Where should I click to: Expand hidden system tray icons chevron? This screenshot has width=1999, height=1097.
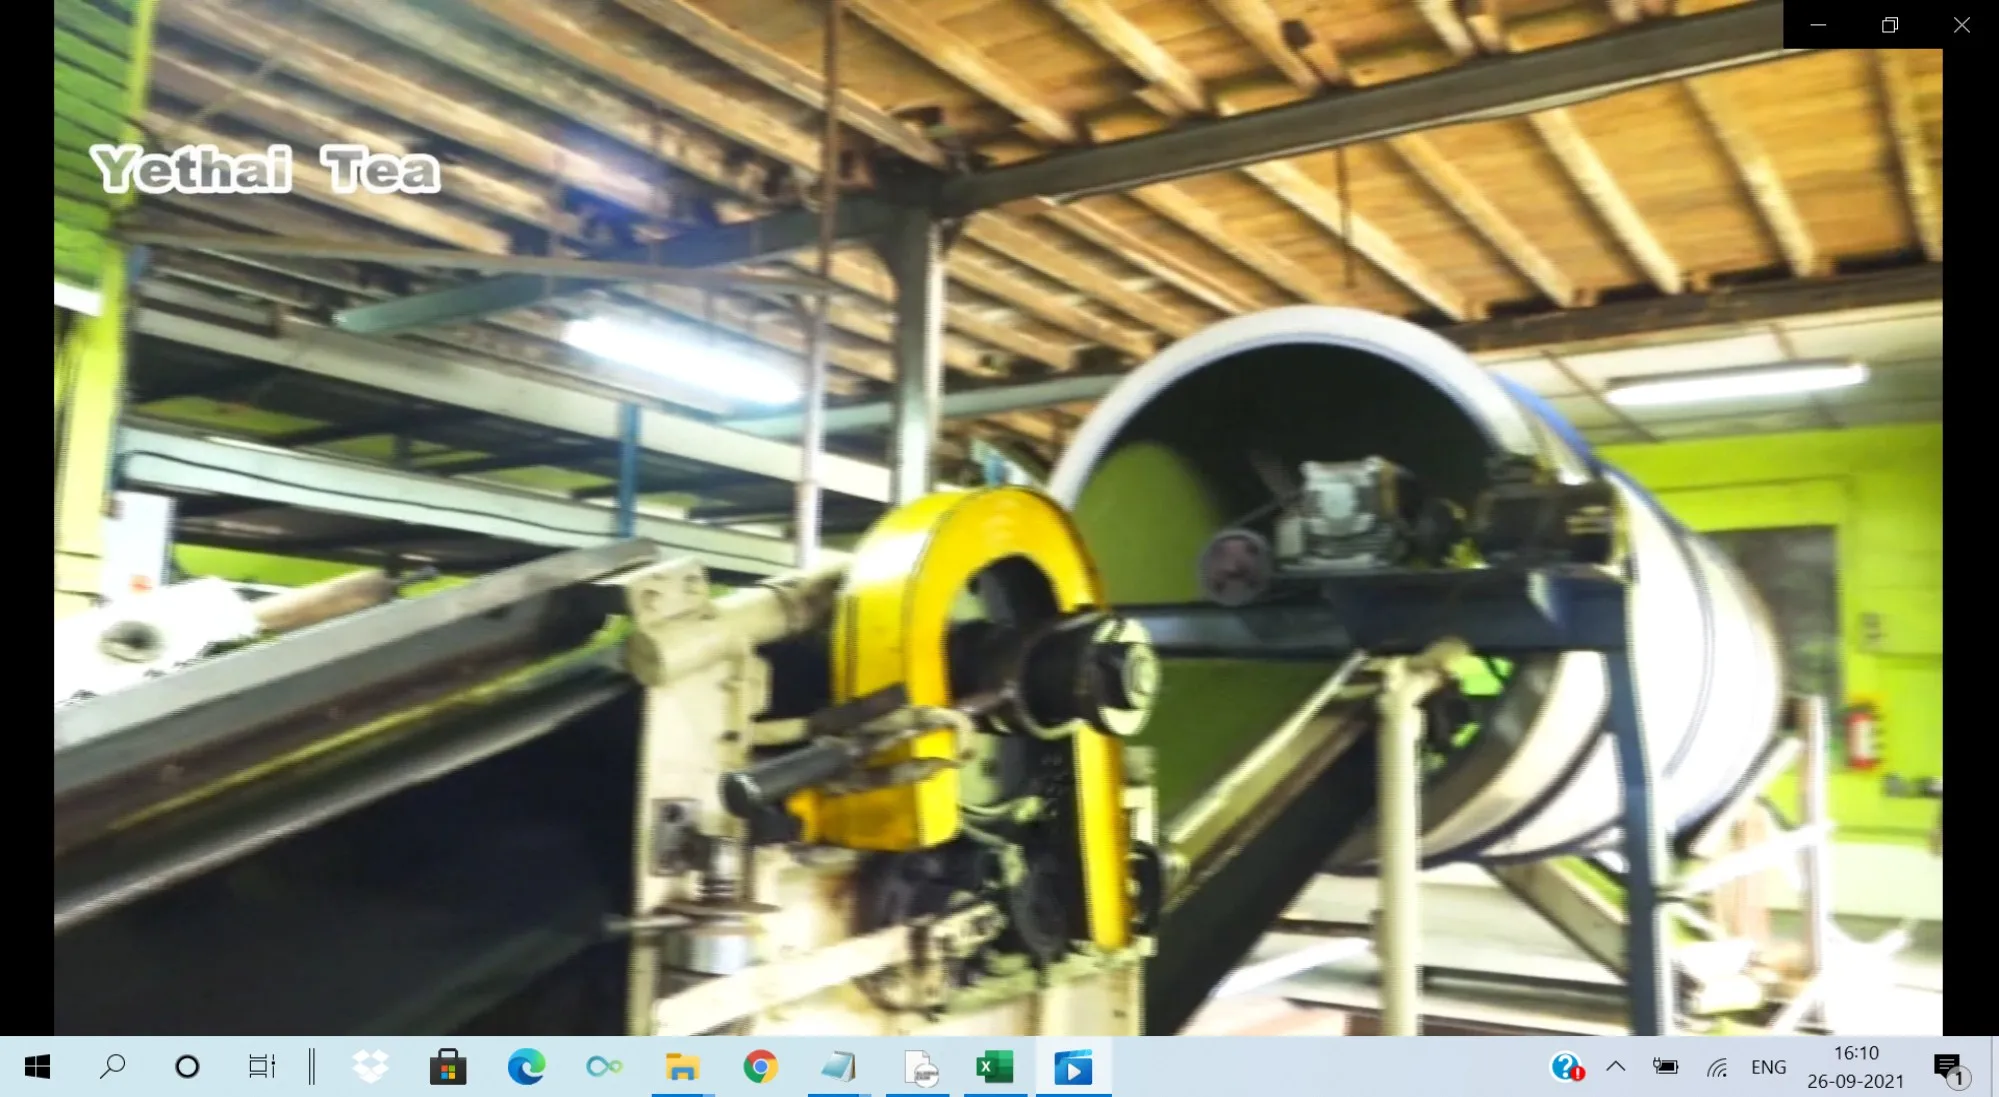(1615, 1067)
